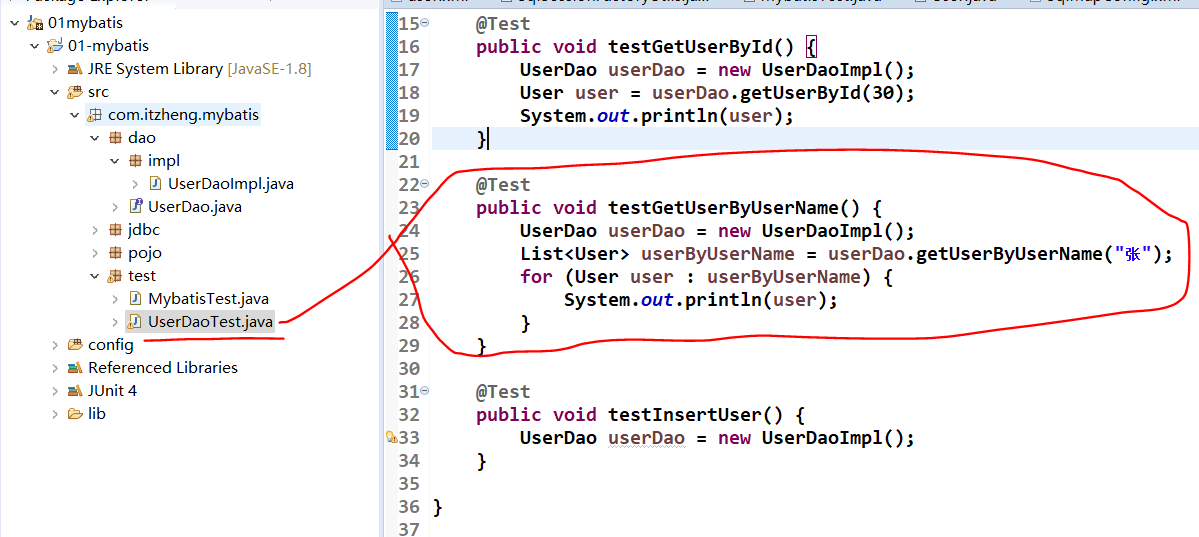Select the Referenced Libraries tree label
This screenshot has height=537, width=1199.
tap(163, 368)
